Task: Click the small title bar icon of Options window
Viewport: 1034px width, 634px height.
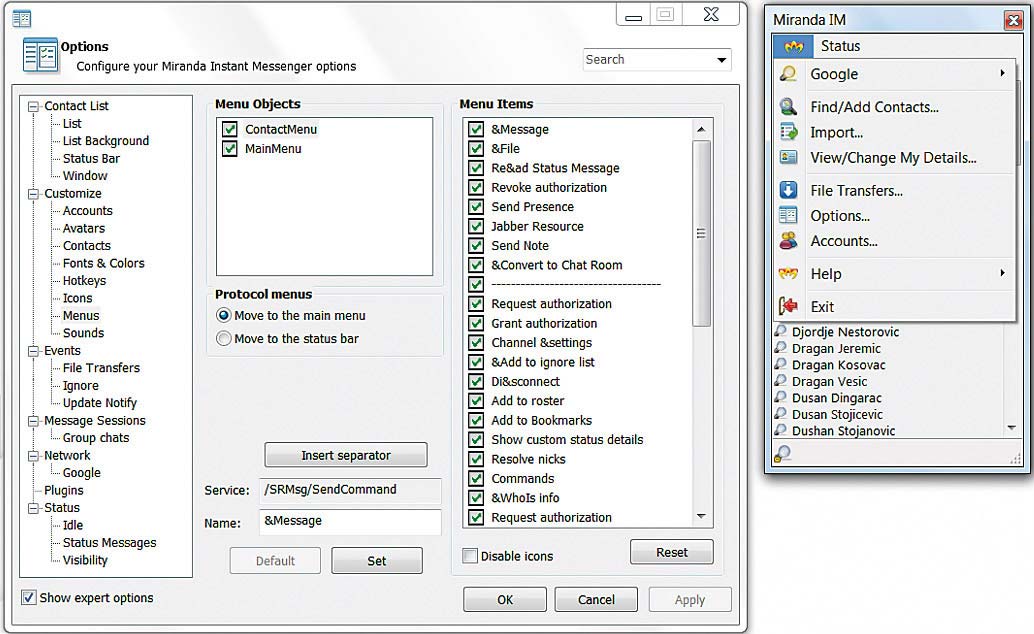Action: tap(22, 18)
